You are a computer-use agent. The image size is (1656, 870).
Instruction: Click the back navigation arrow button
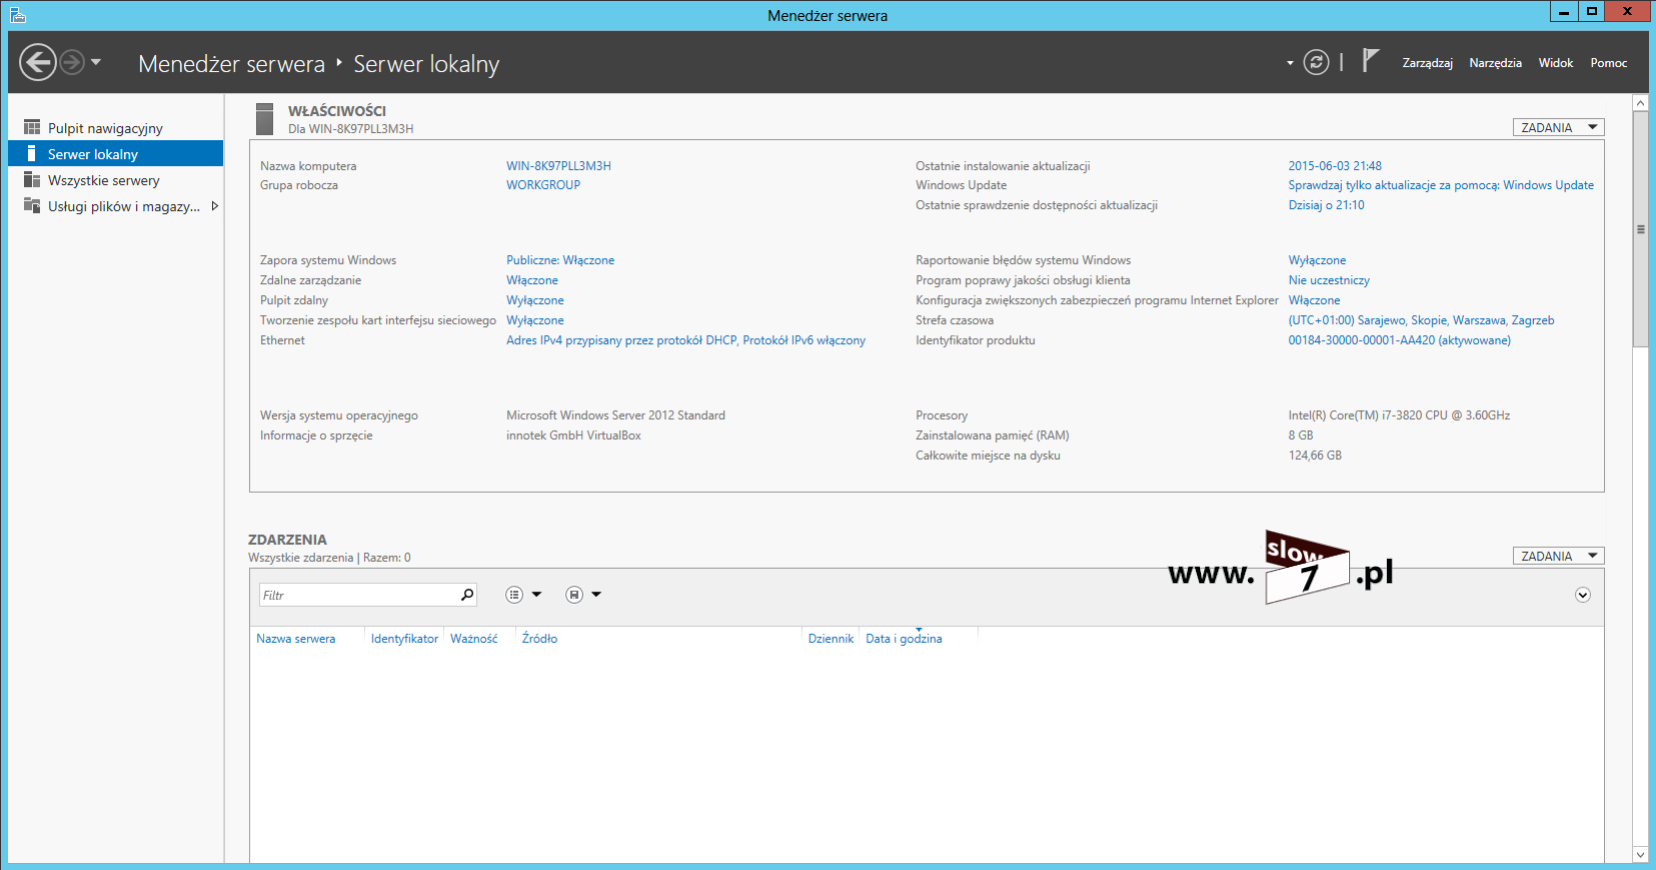click(x=38, y=63)
